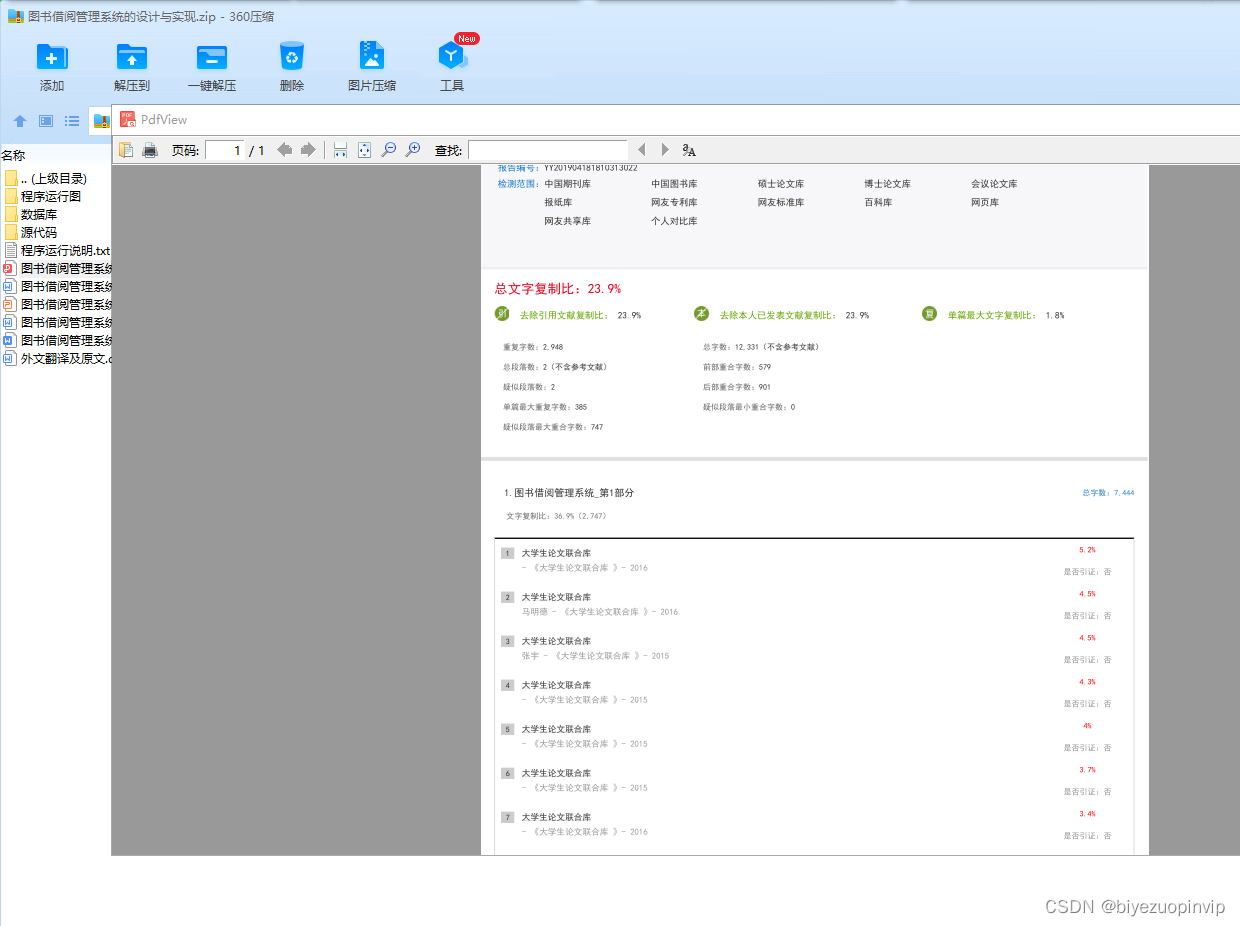Zoom out using the minus magnifier icon
Screen dimensions: 1240x926
click(x=389, y=150)
